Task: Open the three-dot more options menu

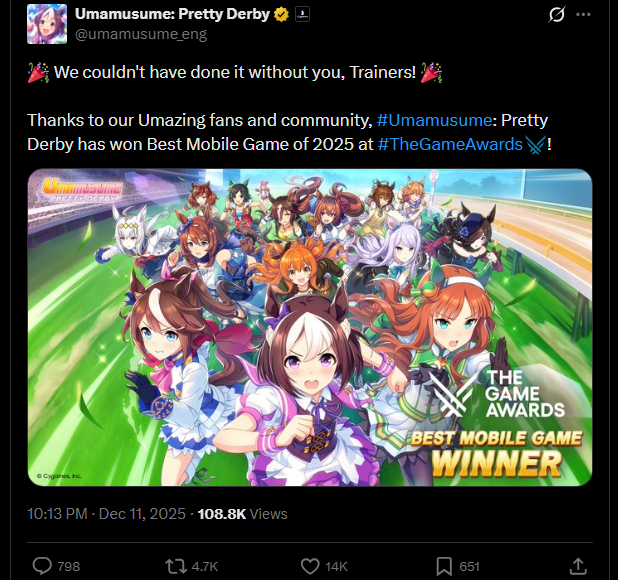Action: tap(583, 15)
